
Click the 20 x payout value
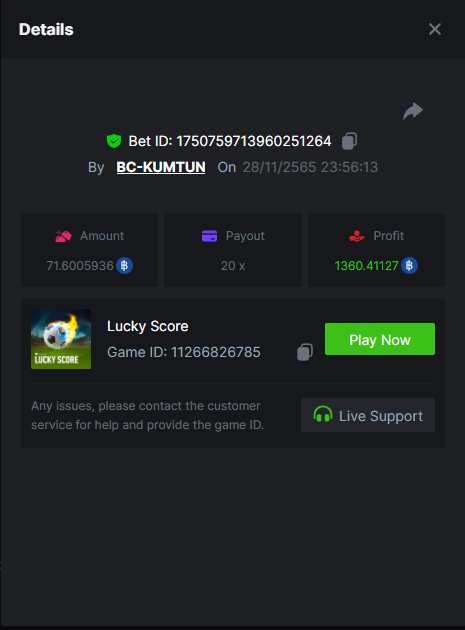point(233,266)
